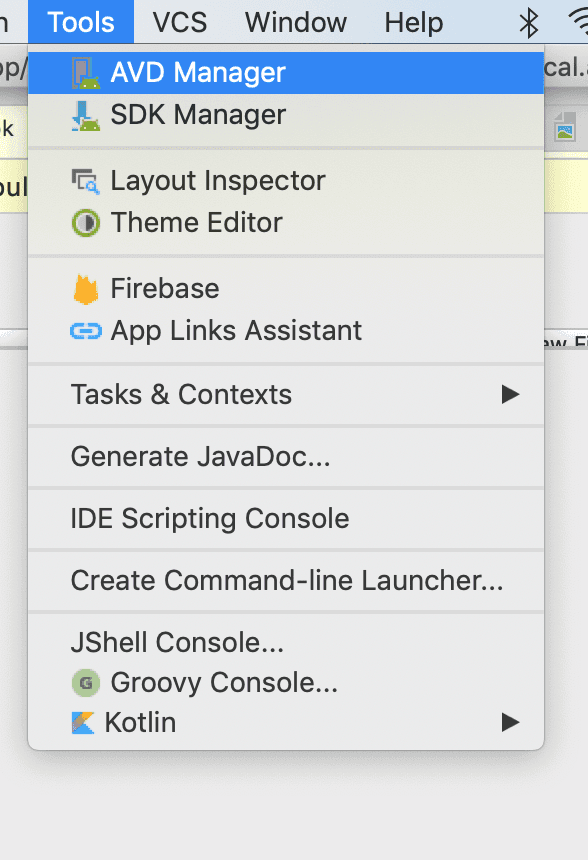Image resolution: width=588 pixels, height=860 pixels.
Task: Click the image file icon beside the menu
Action: click(x=564, y=127)
